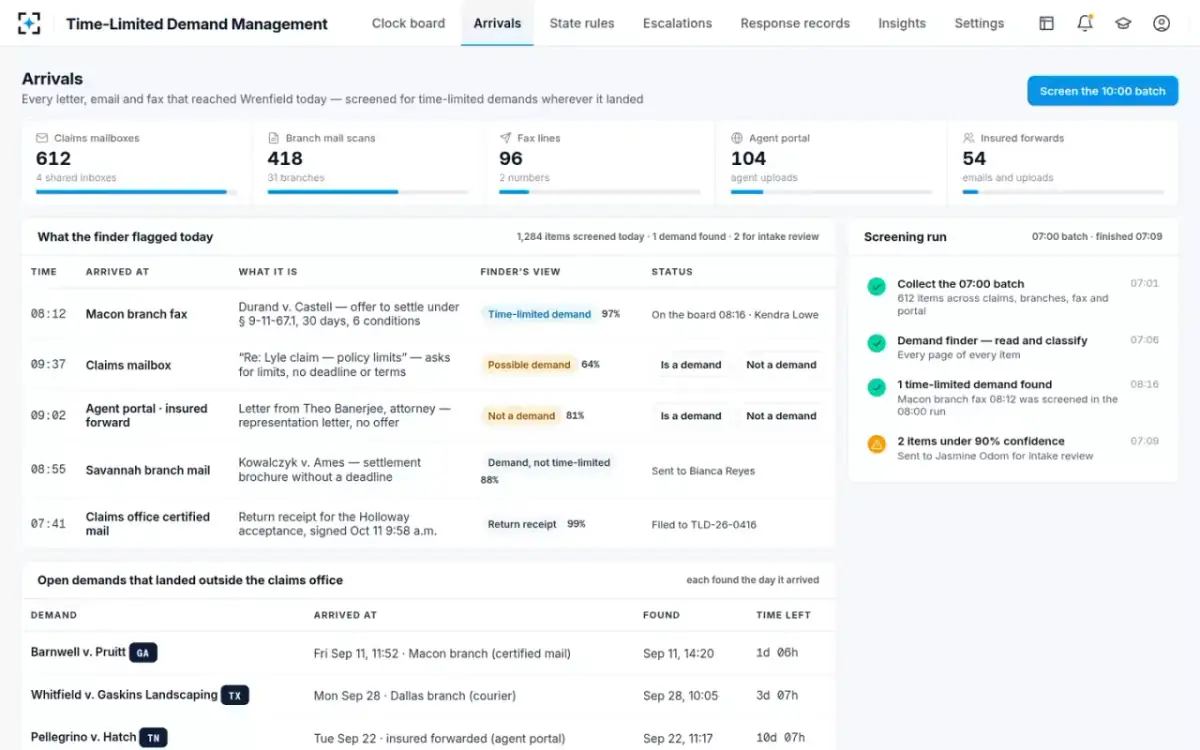Open the graduation cap training icon

pyautogui.click(x=1123, y=23)
